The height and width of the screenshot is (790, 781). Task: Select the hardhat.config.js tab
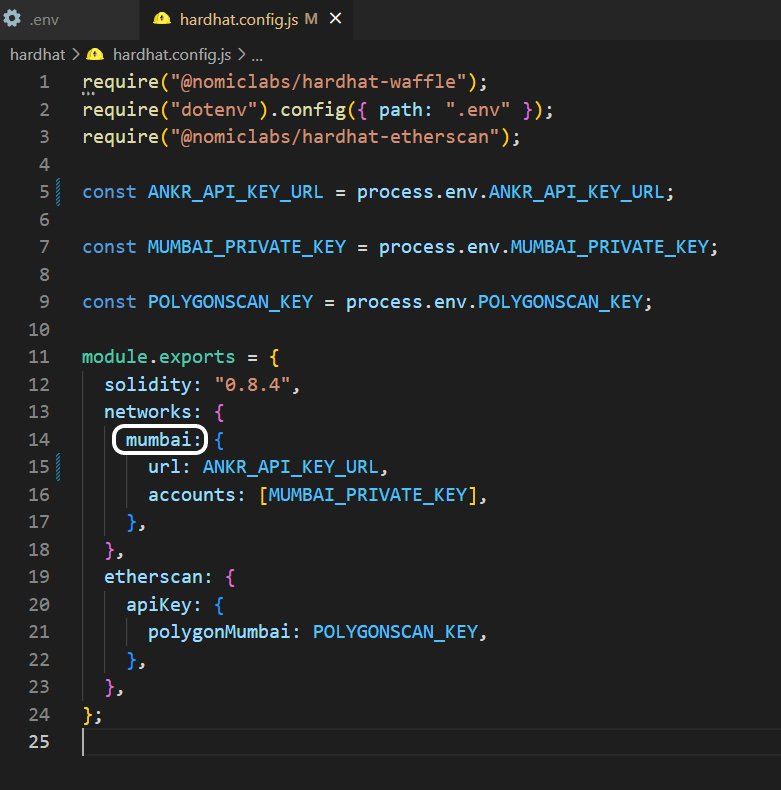pyautogui.click(x=246, y=20)
